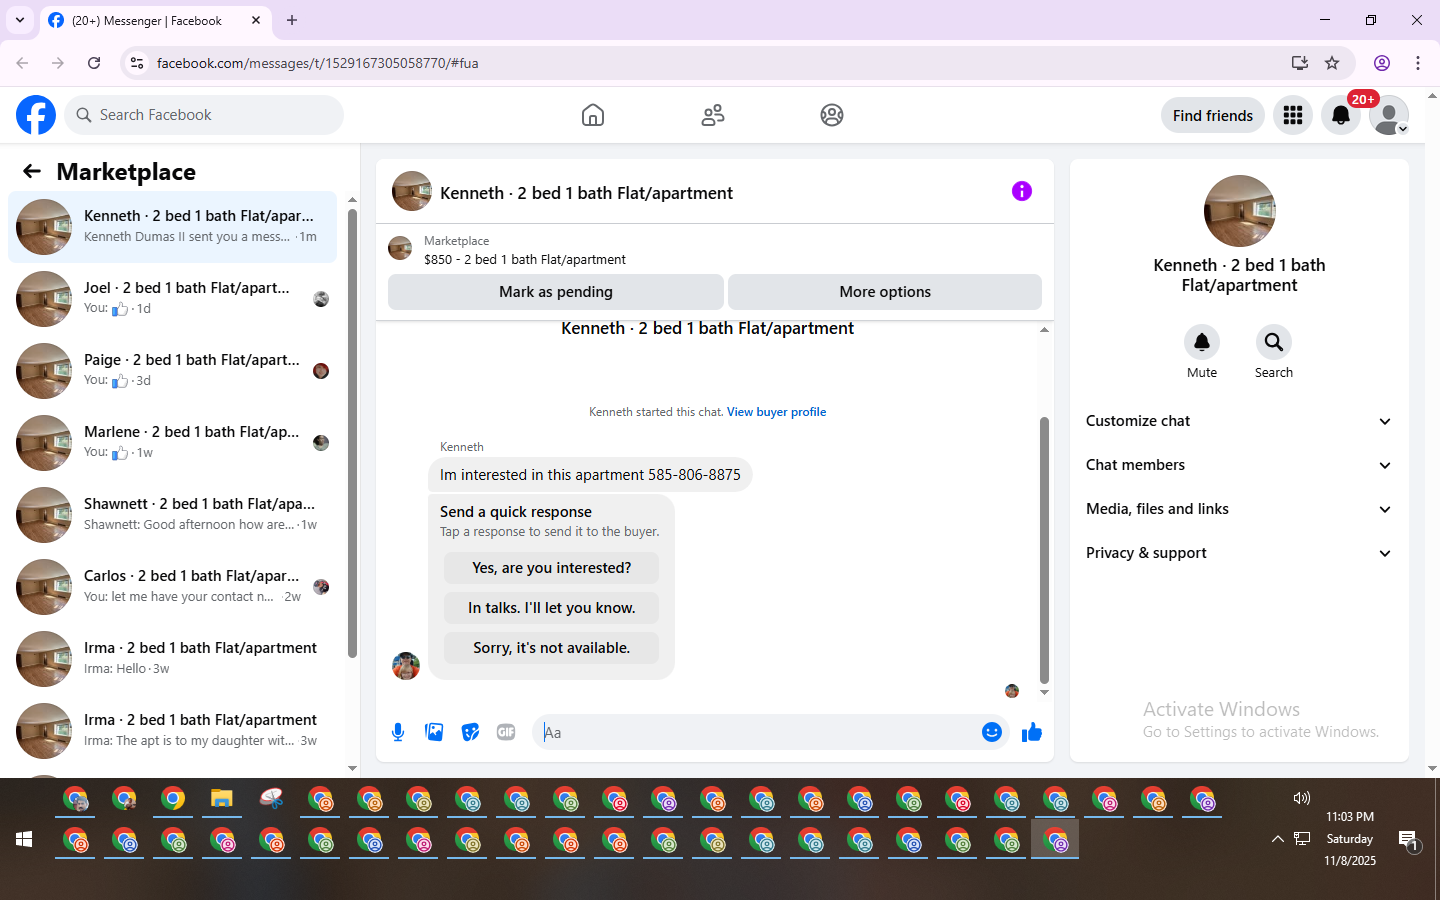This screenshot has height=900, width=1440.
Task: Send 'Yes, are you interested?' quick response
Action: coord(552,568)
